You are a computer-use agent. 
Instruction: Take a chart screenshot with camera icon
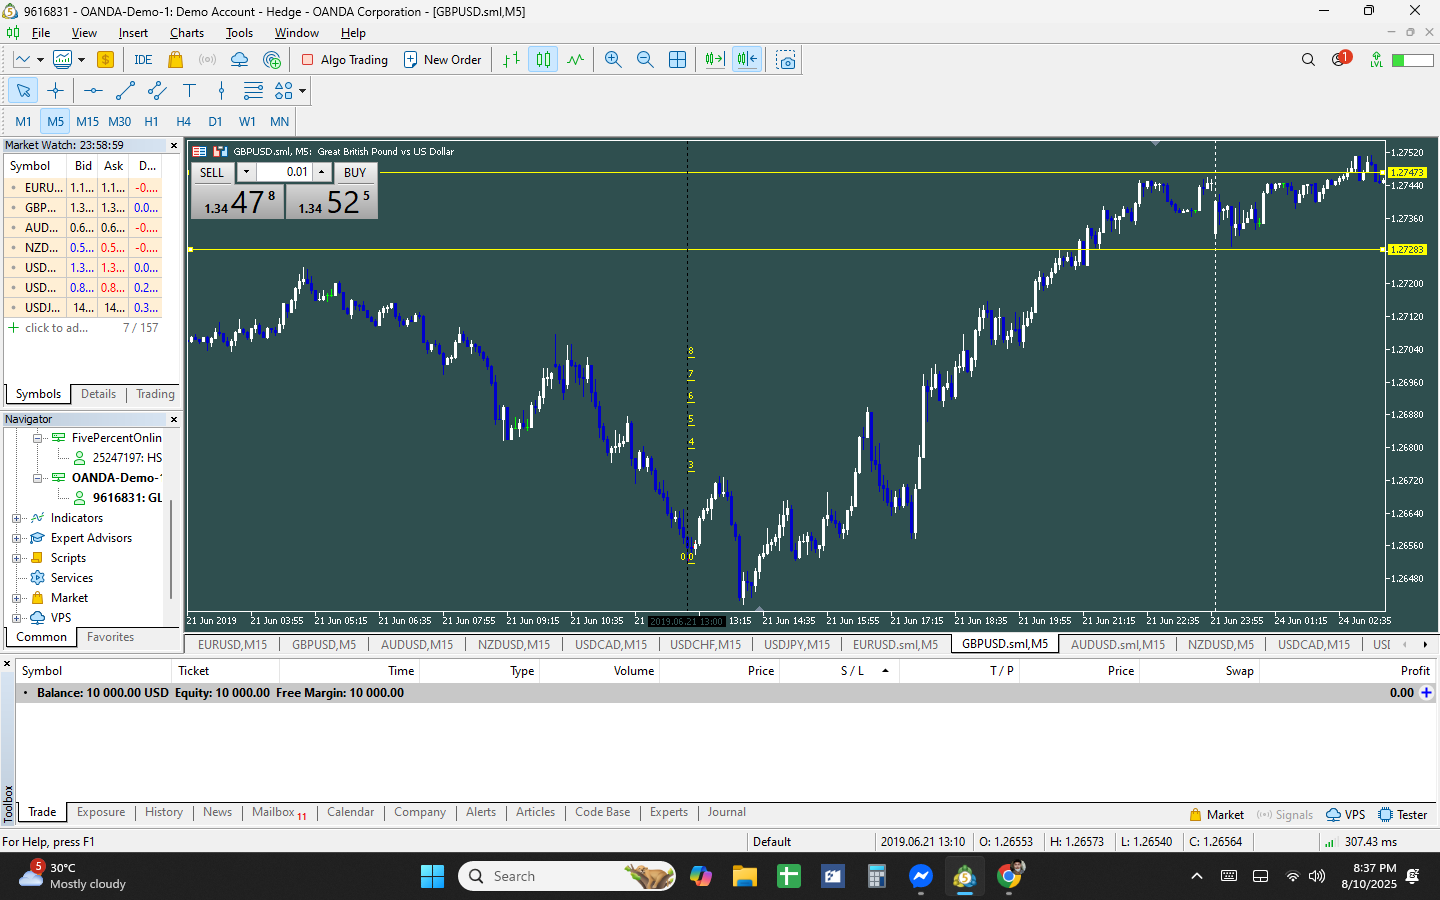786,60
